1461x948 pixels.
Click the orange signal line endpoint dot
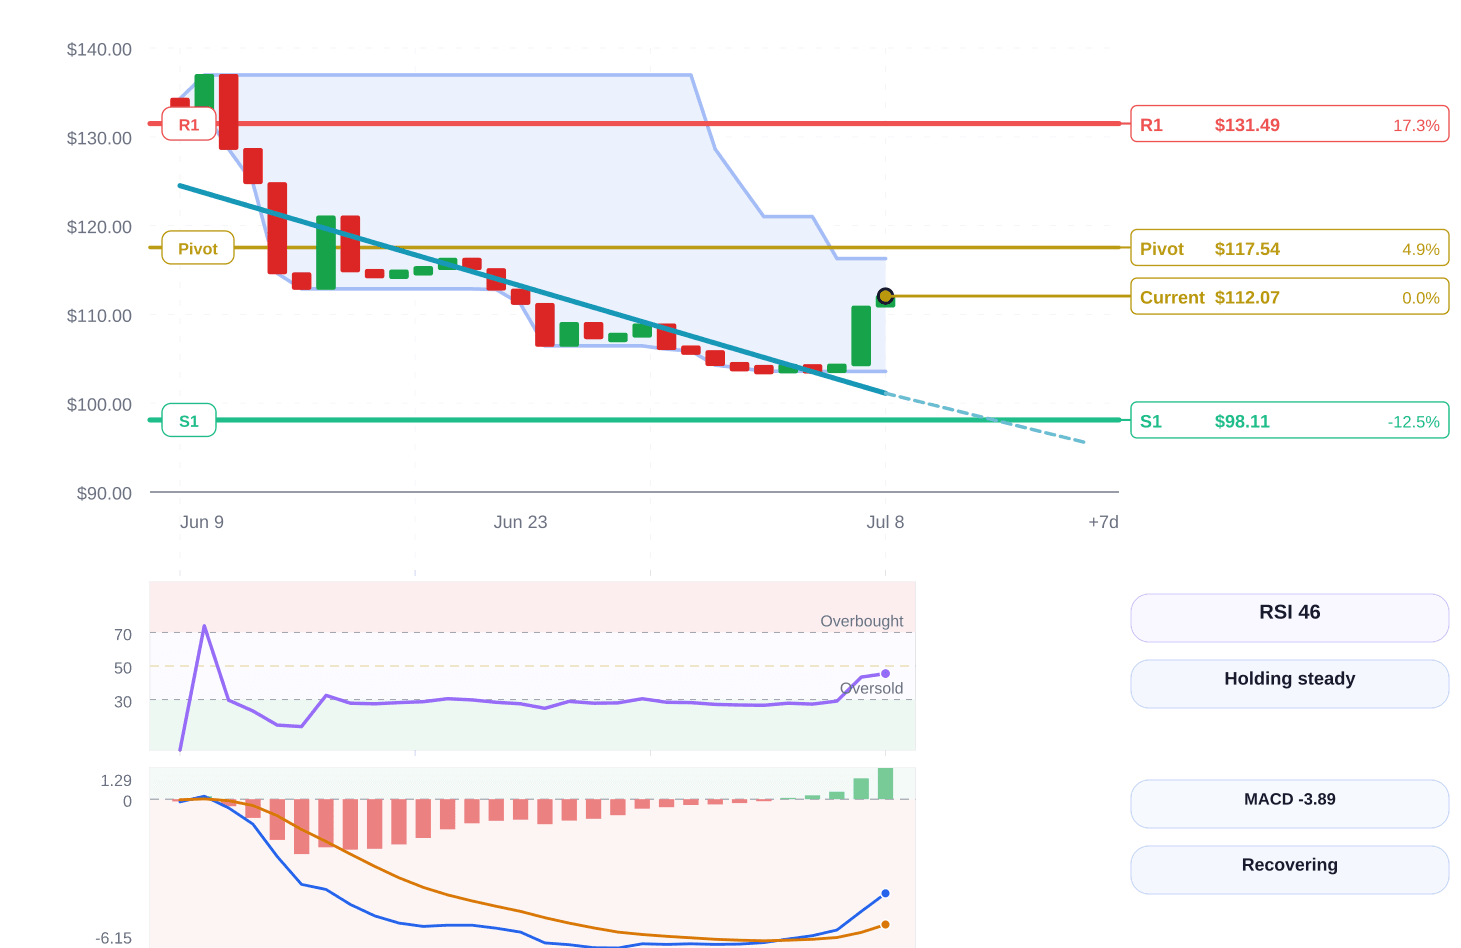point(885,925)
